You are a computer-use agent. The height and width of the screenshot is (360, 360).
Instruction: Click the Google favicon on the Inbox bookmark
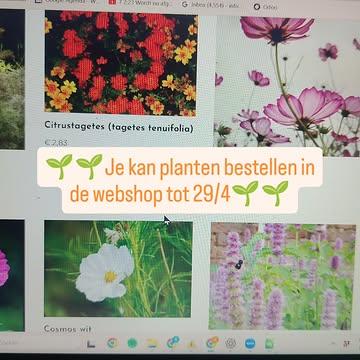pyautogui.click(x=185, y=4)
